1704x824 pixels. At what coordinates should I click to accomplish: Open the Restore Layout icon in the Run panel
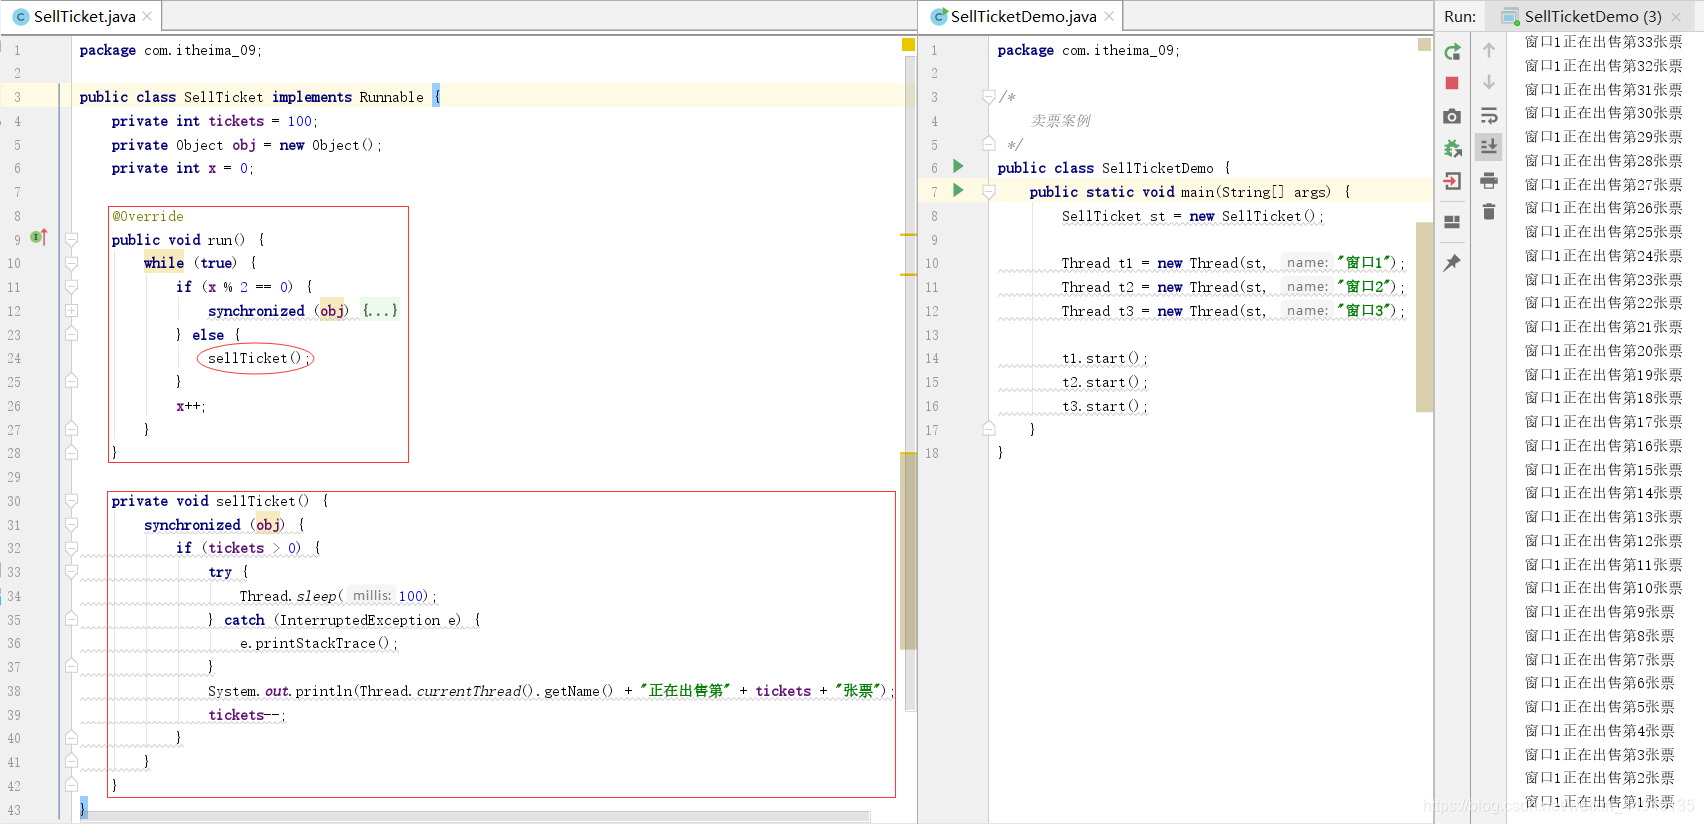(x=1452, y=221)
